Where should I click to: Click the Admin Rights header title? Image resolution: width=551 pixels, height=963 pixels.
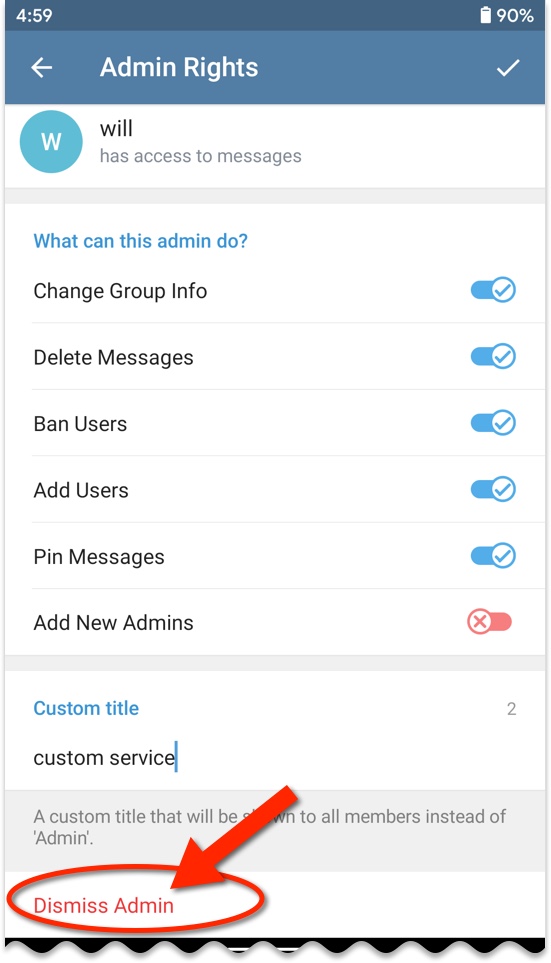(x=179, y=68)
